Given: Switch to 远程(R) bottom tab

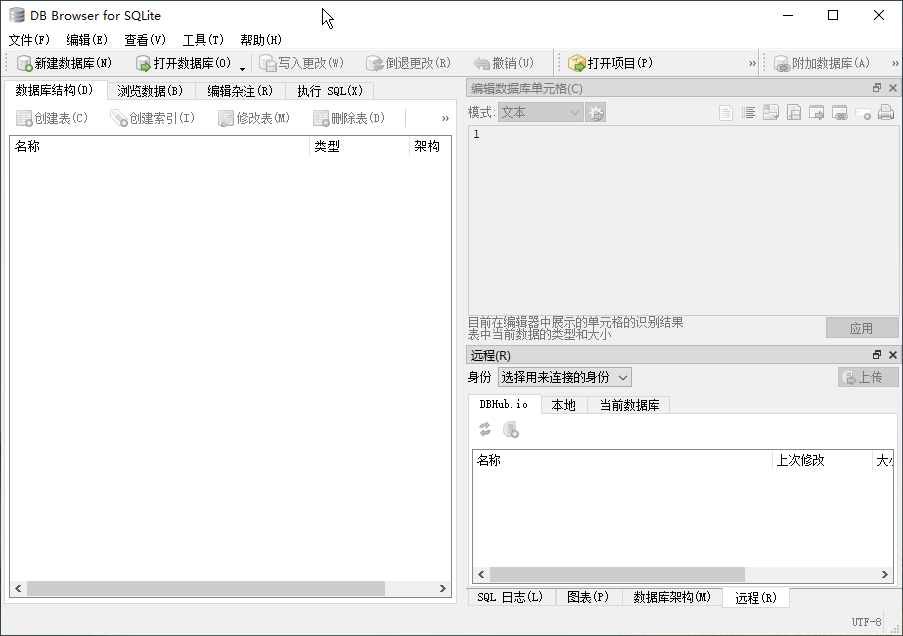Looking at the screenshot, I should coord(756,598).
